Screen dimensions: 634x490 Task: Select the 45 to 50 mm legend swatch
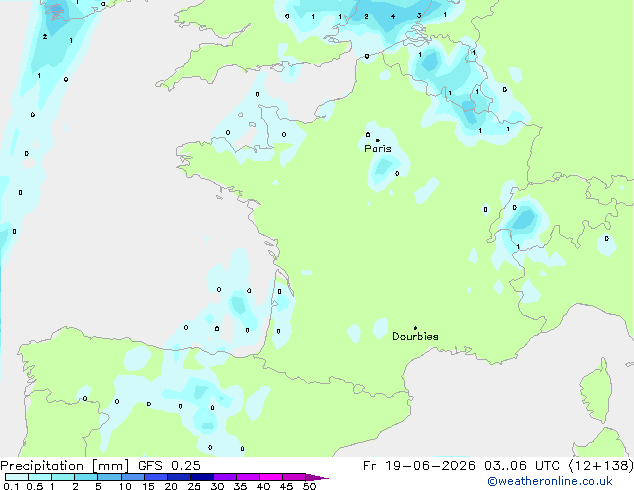tap(294, 477)
